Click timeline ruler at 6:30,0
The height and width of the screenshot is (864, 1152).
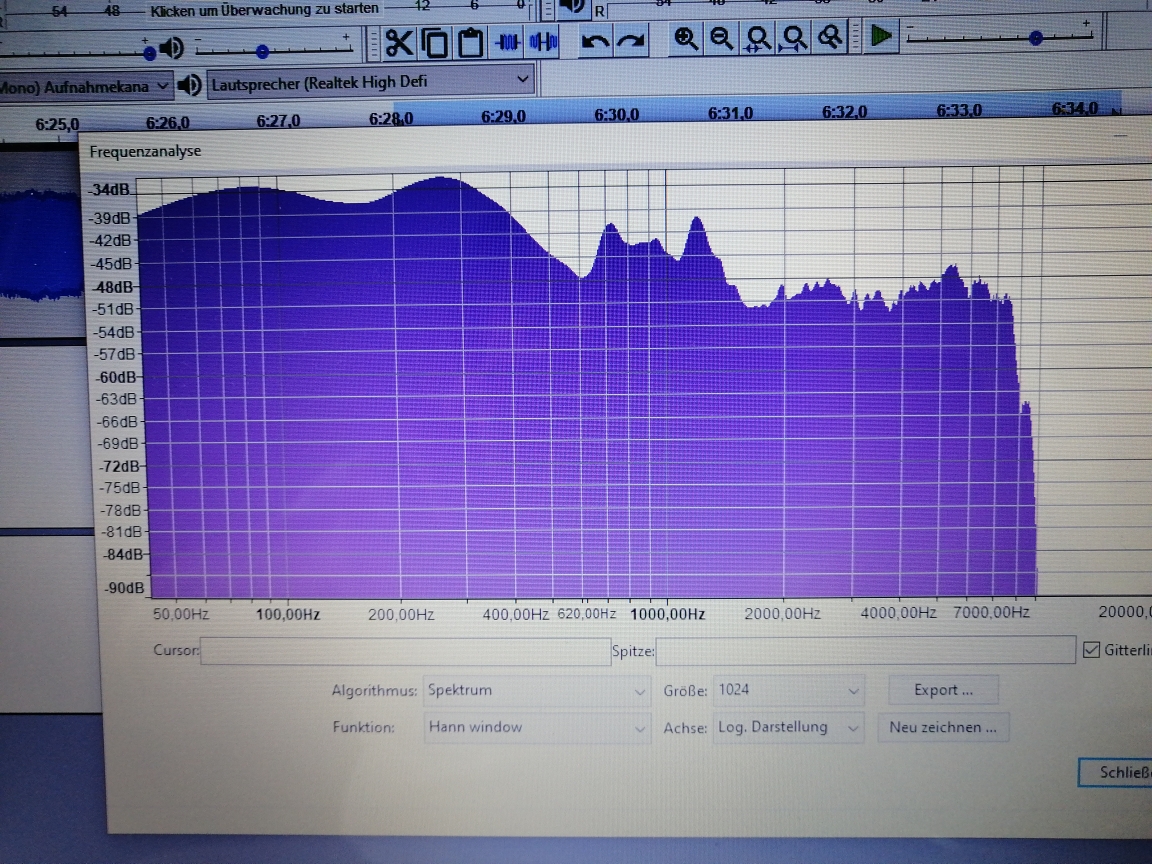[616, 115]
